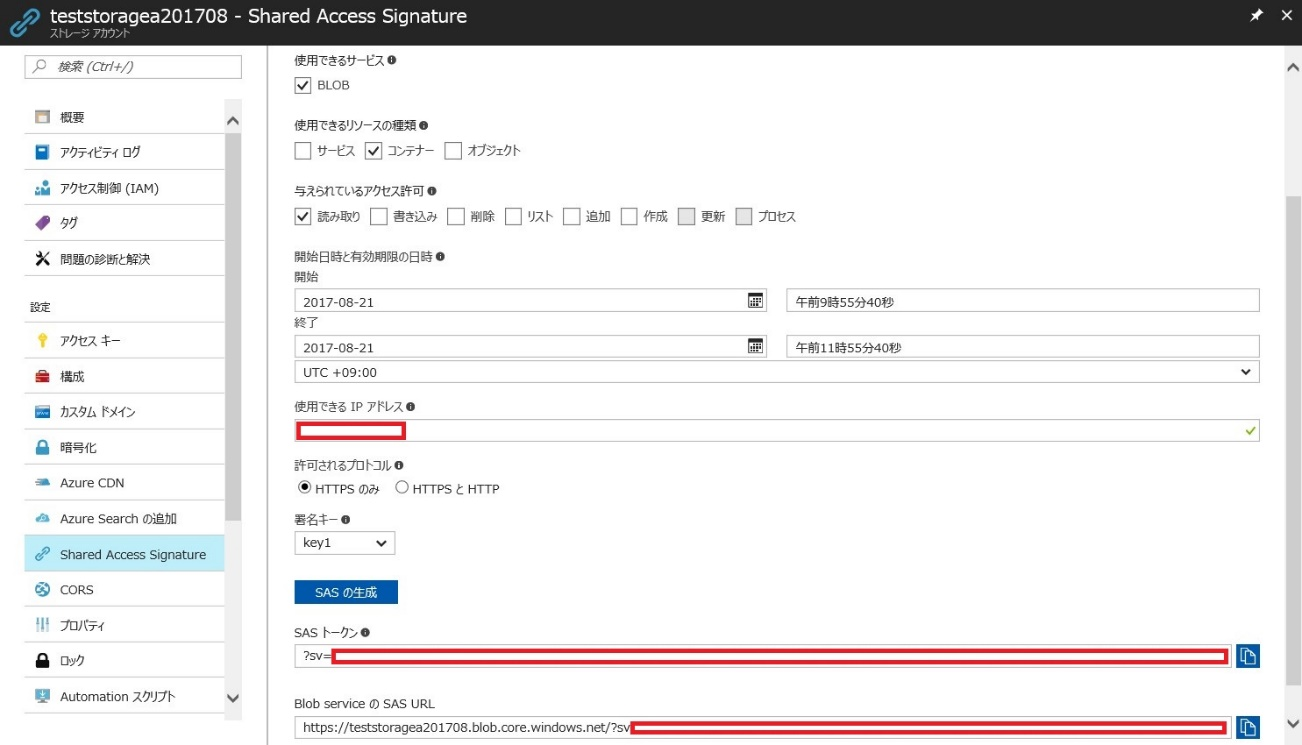Open the end date calendar picker icon
This screenshot has width=1302, height=745.
point(756,346)
